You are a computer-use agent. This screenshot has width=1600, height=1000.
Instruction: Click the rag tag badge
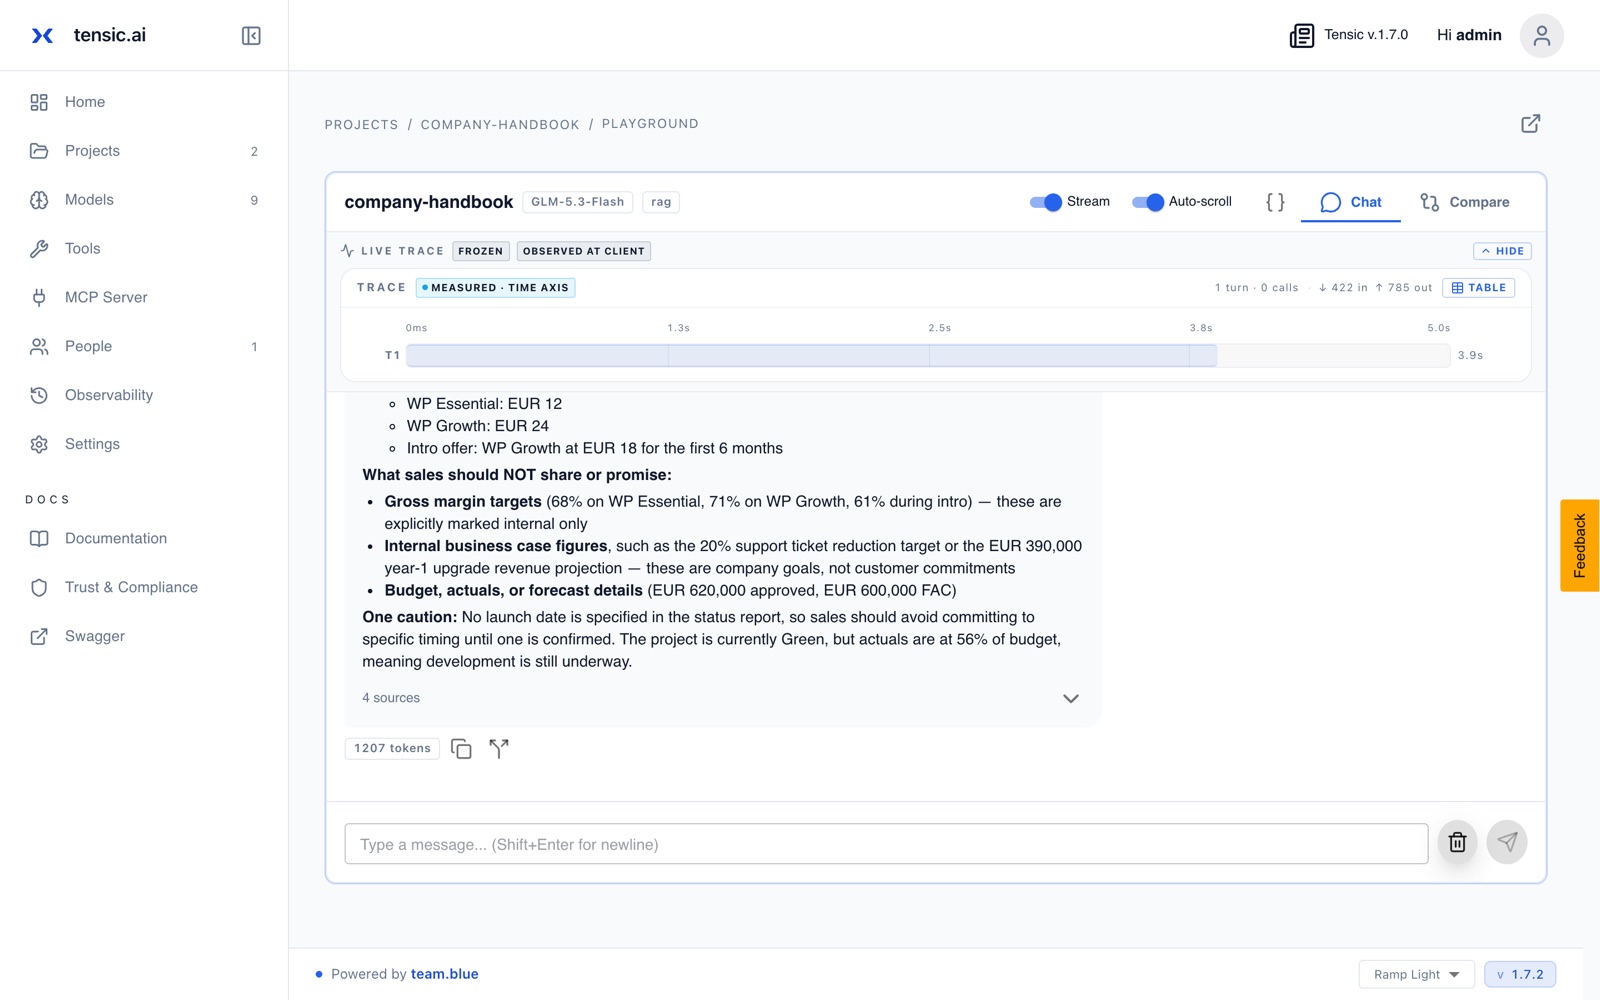coord(661,202)
